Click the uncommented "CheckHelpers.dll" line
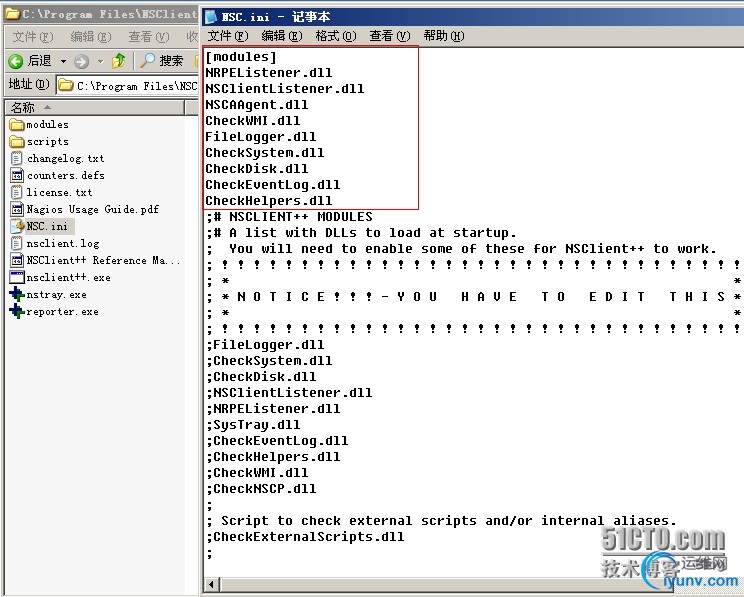Image resolution: width=744 pixels, height=597 pixels. (269, 200)
